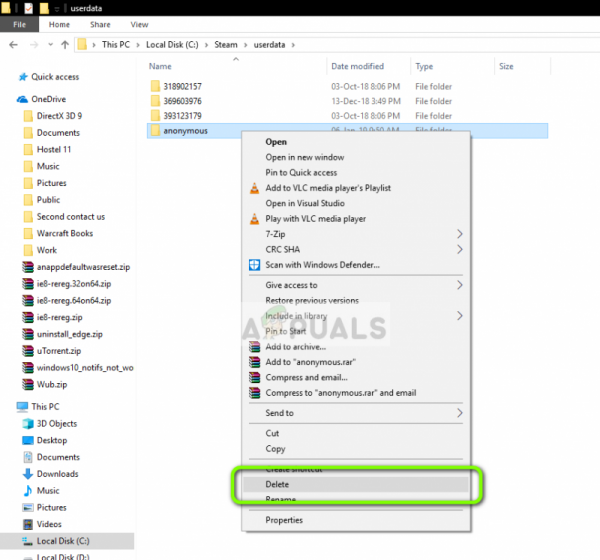Viewport: 600px width, 560px height.
Task: Open the Share ribbon tab
Action: click(100, 24)
